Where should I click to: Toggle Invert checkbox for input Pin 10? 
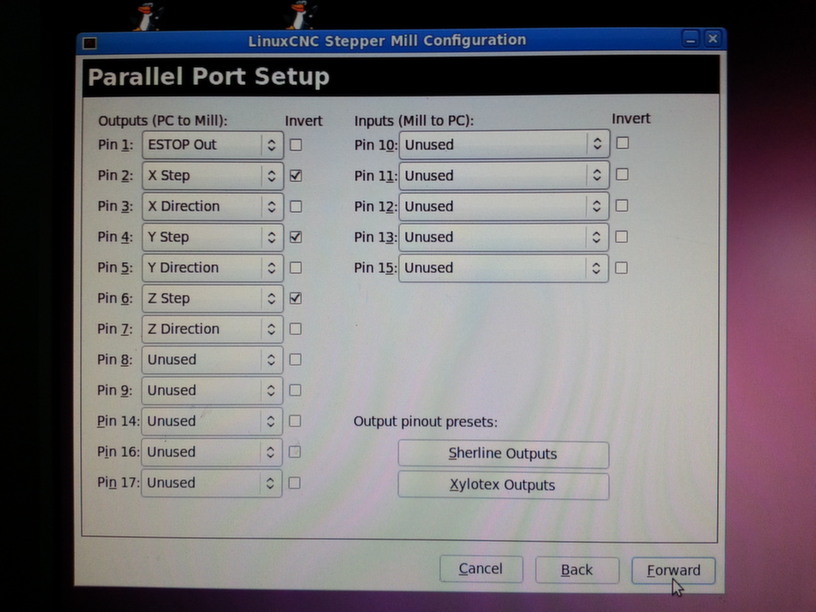(x=622, y=143)
